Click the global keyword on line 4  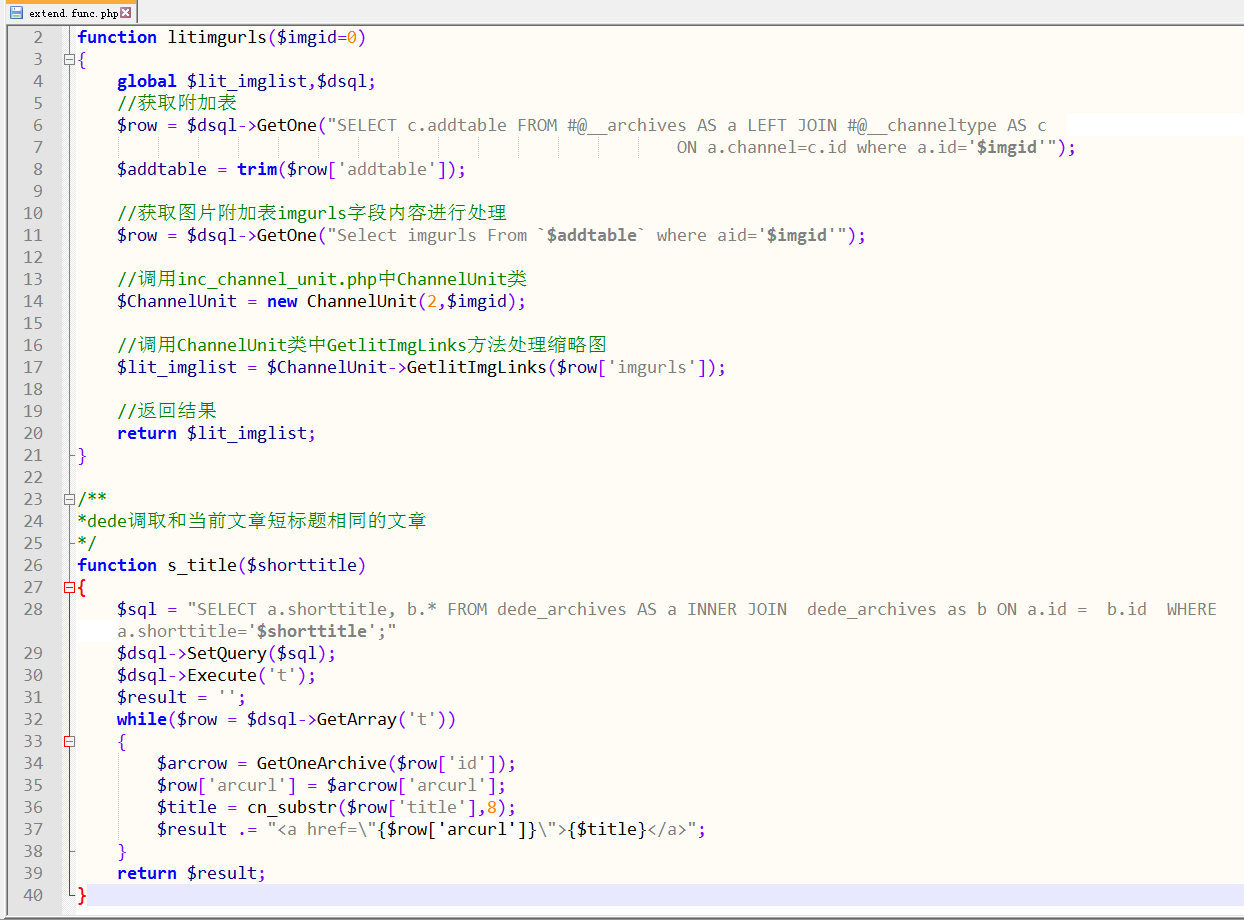[146, 81]
